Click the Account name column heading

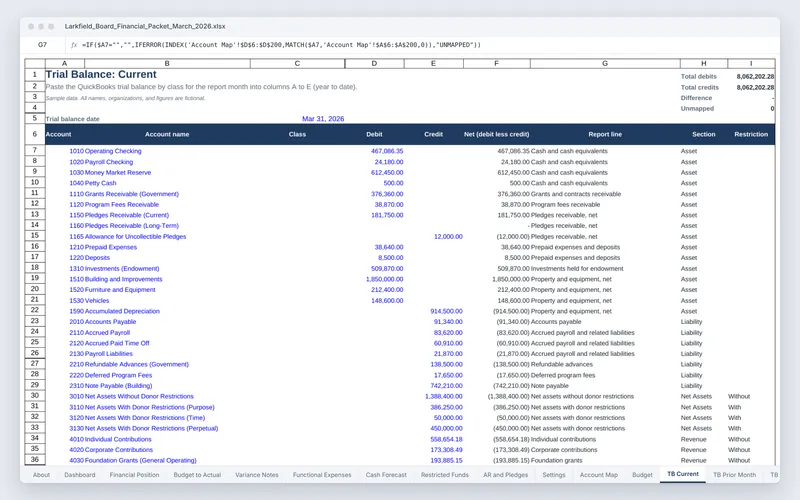(167, 134)
